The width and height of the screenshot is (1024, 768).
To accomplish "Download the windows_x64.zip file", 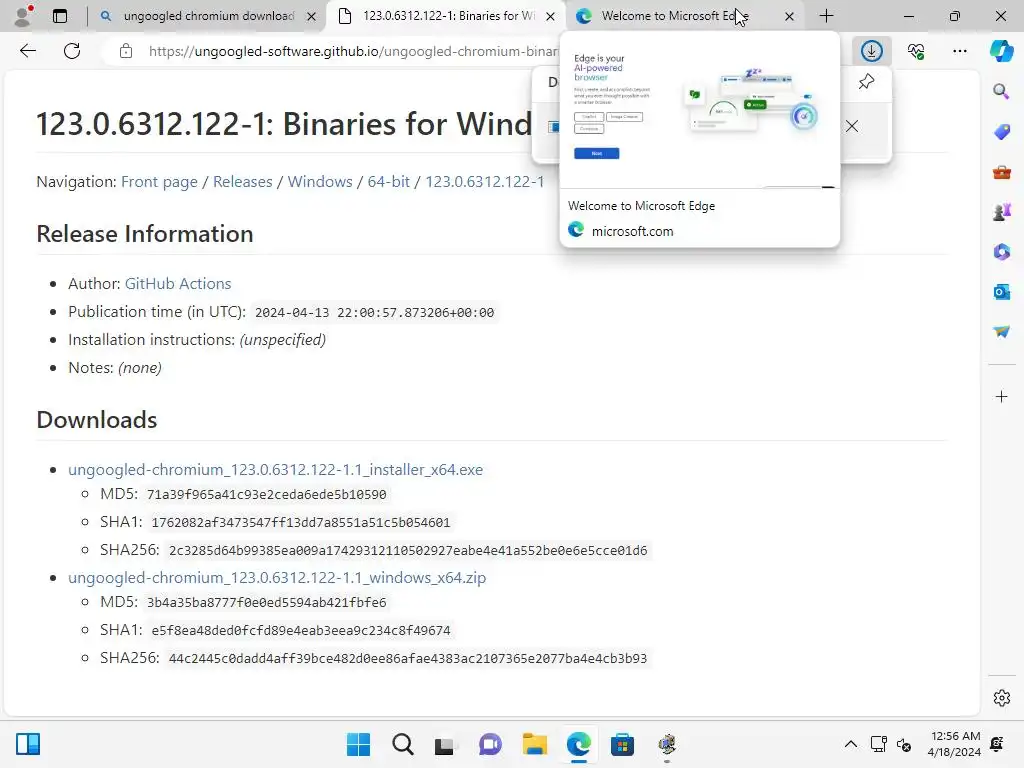I will pyautogui.click(x=277, y=577).
